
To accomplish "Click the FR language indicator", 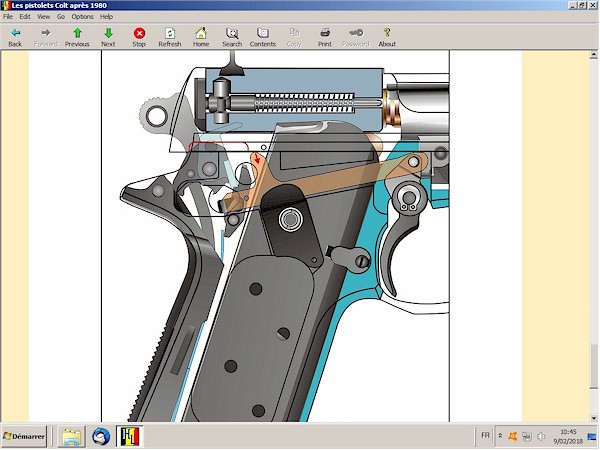I will [x=486, y=437].
